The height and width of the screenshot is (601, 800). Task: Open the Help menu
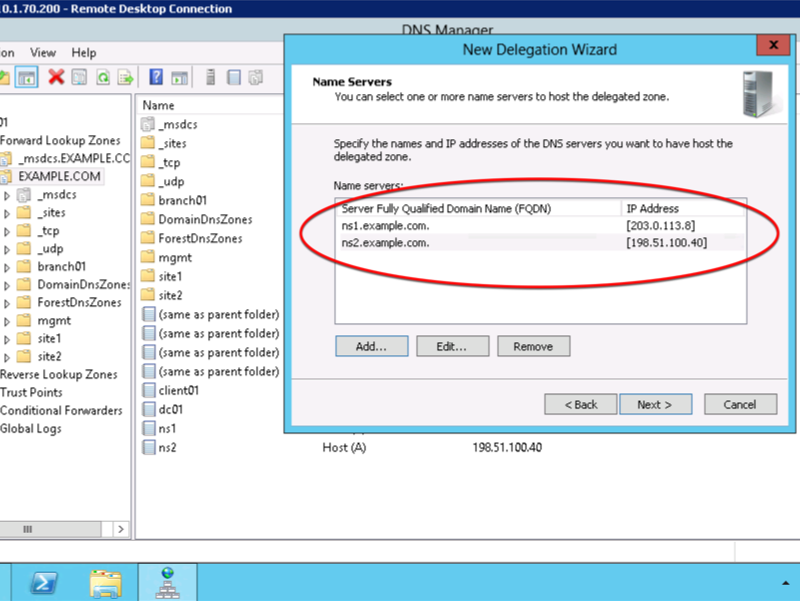click(x=84, y=53)
